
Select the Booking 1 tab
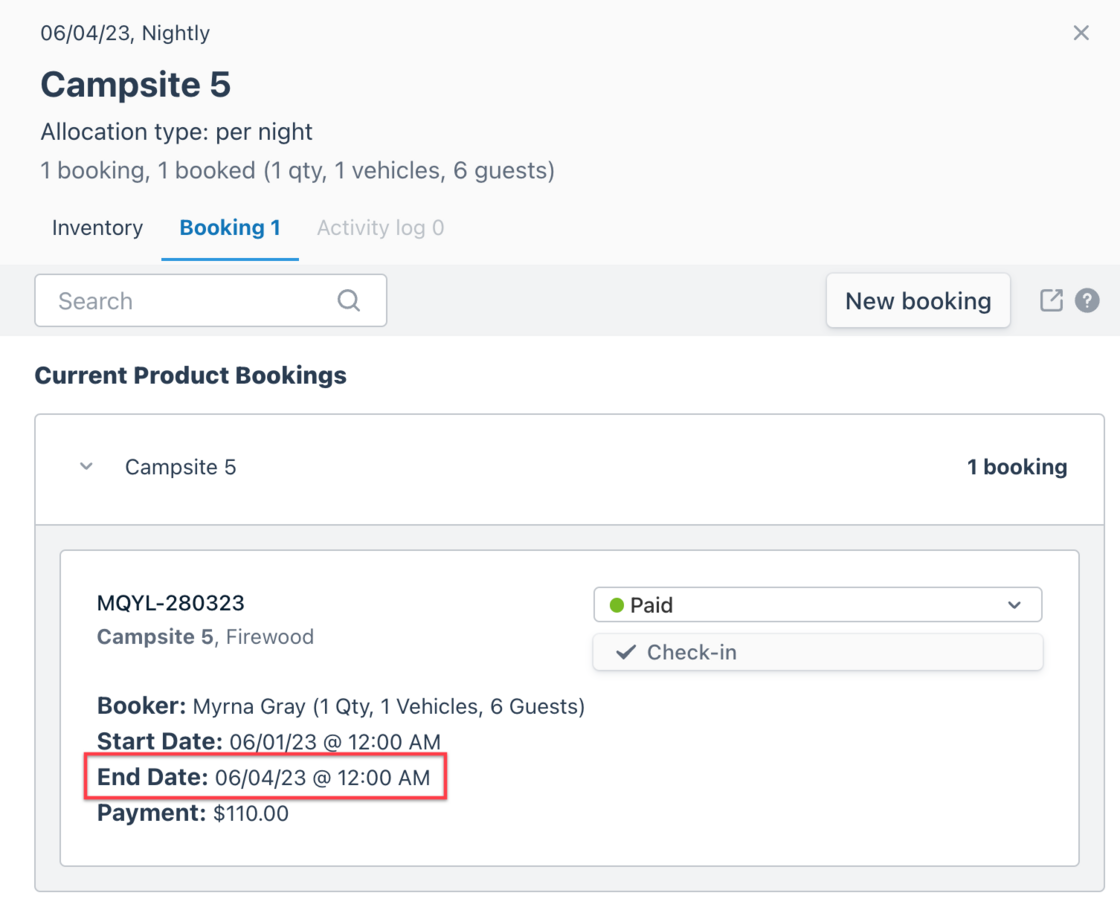coord(230,228)
